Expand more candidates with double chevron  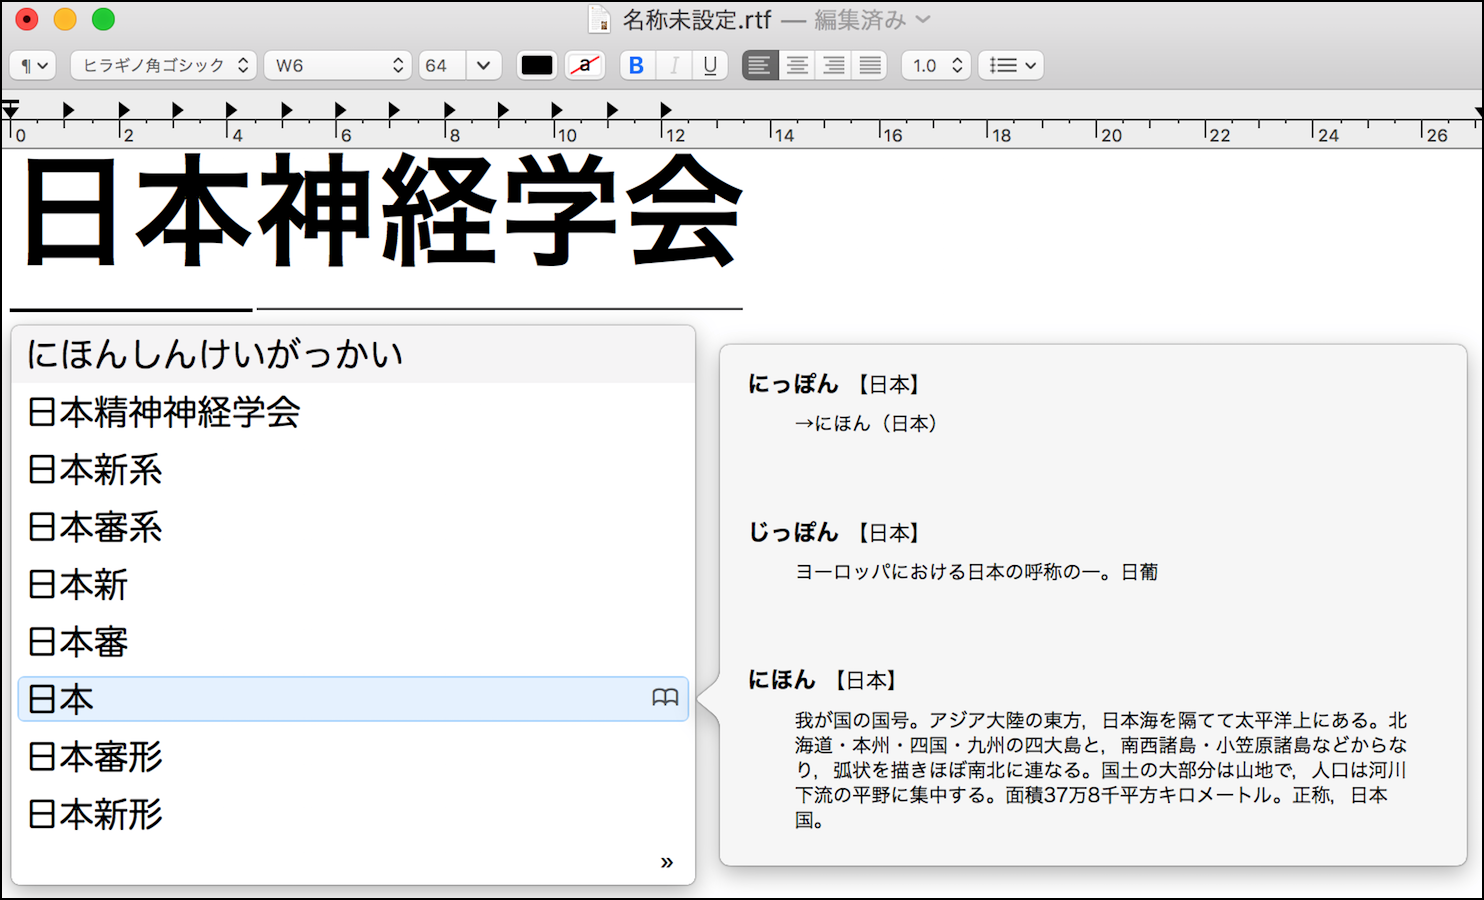coord(667,862)
